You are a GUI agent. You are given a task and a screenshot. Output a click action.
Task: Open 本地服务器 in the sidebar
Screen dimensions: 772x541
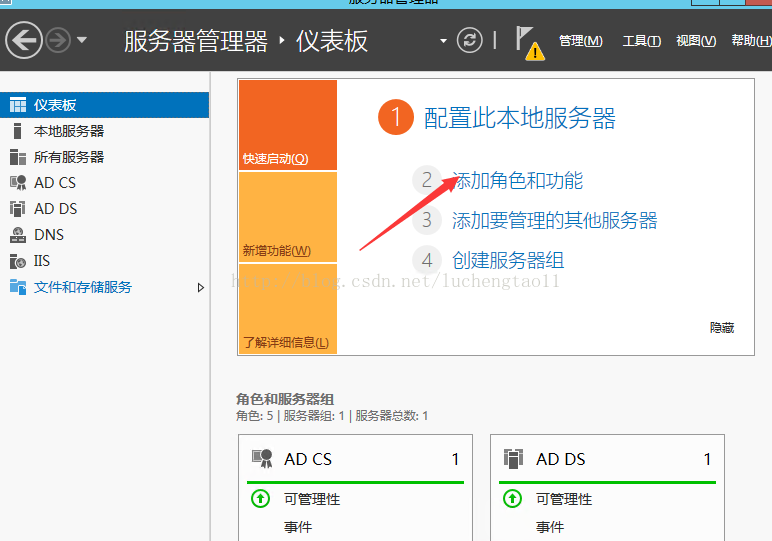68,131
